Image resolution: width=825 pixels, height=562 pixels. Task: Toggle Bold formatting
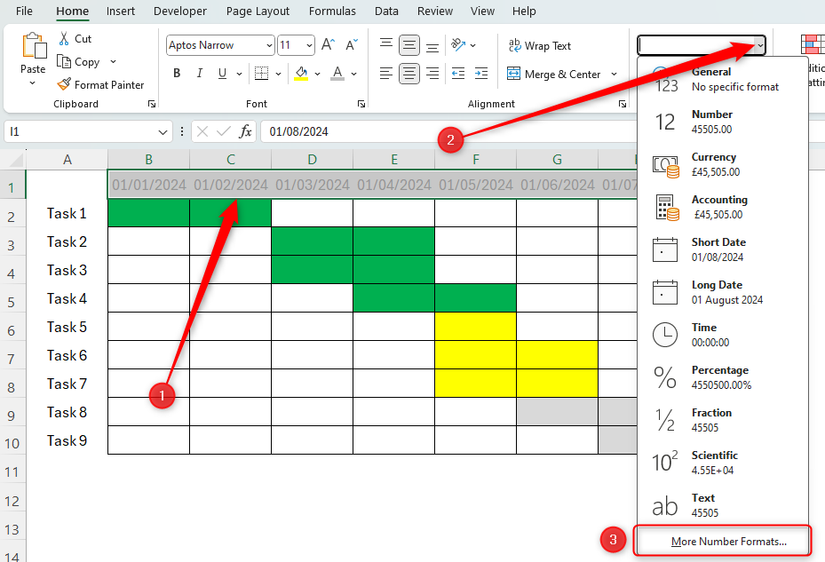(177, 73)
